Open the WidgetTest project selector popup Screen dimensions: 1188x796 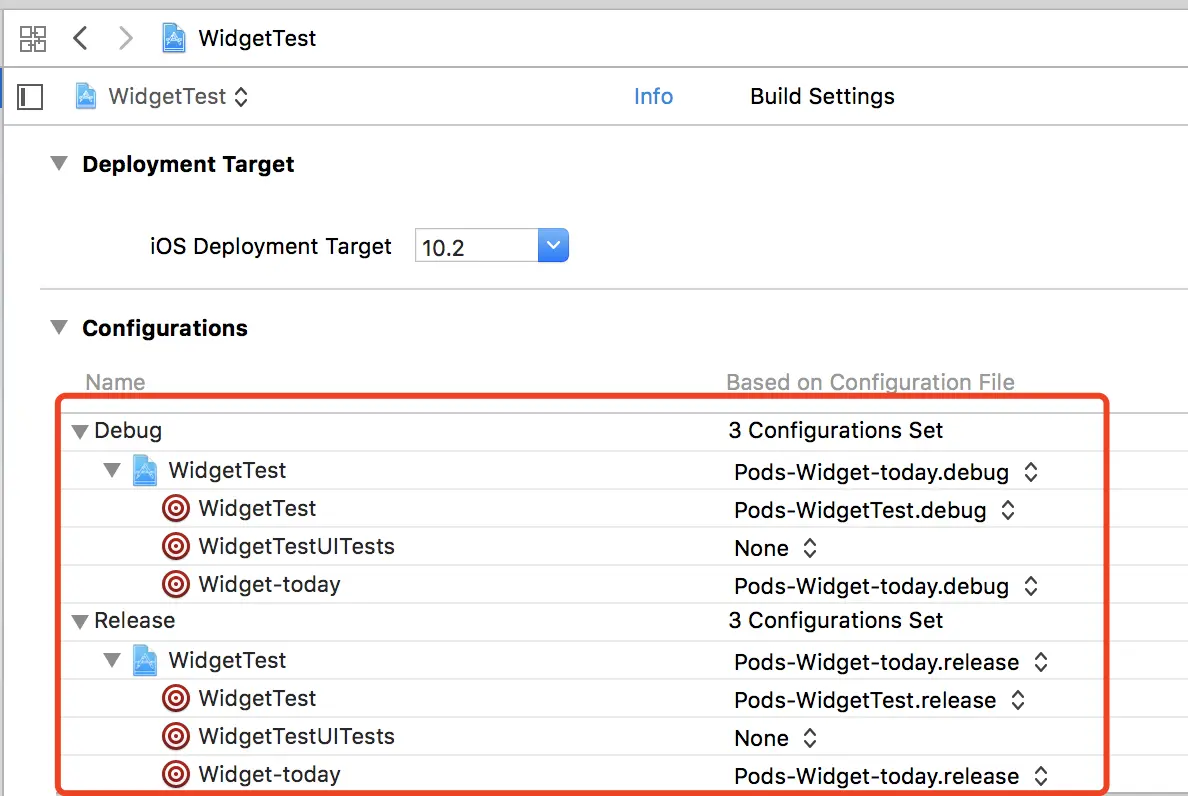pyautogui.click(x=164, y=97)
